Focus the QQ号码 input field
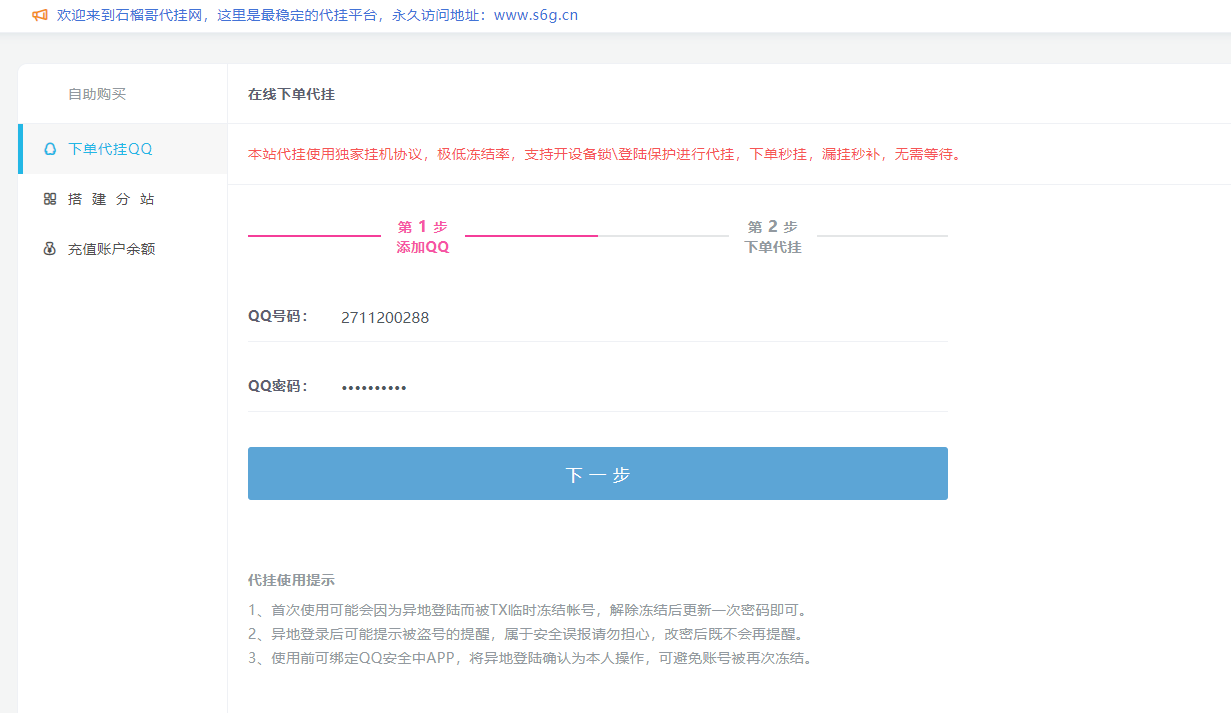1231x713 pixels. (640, 317)
